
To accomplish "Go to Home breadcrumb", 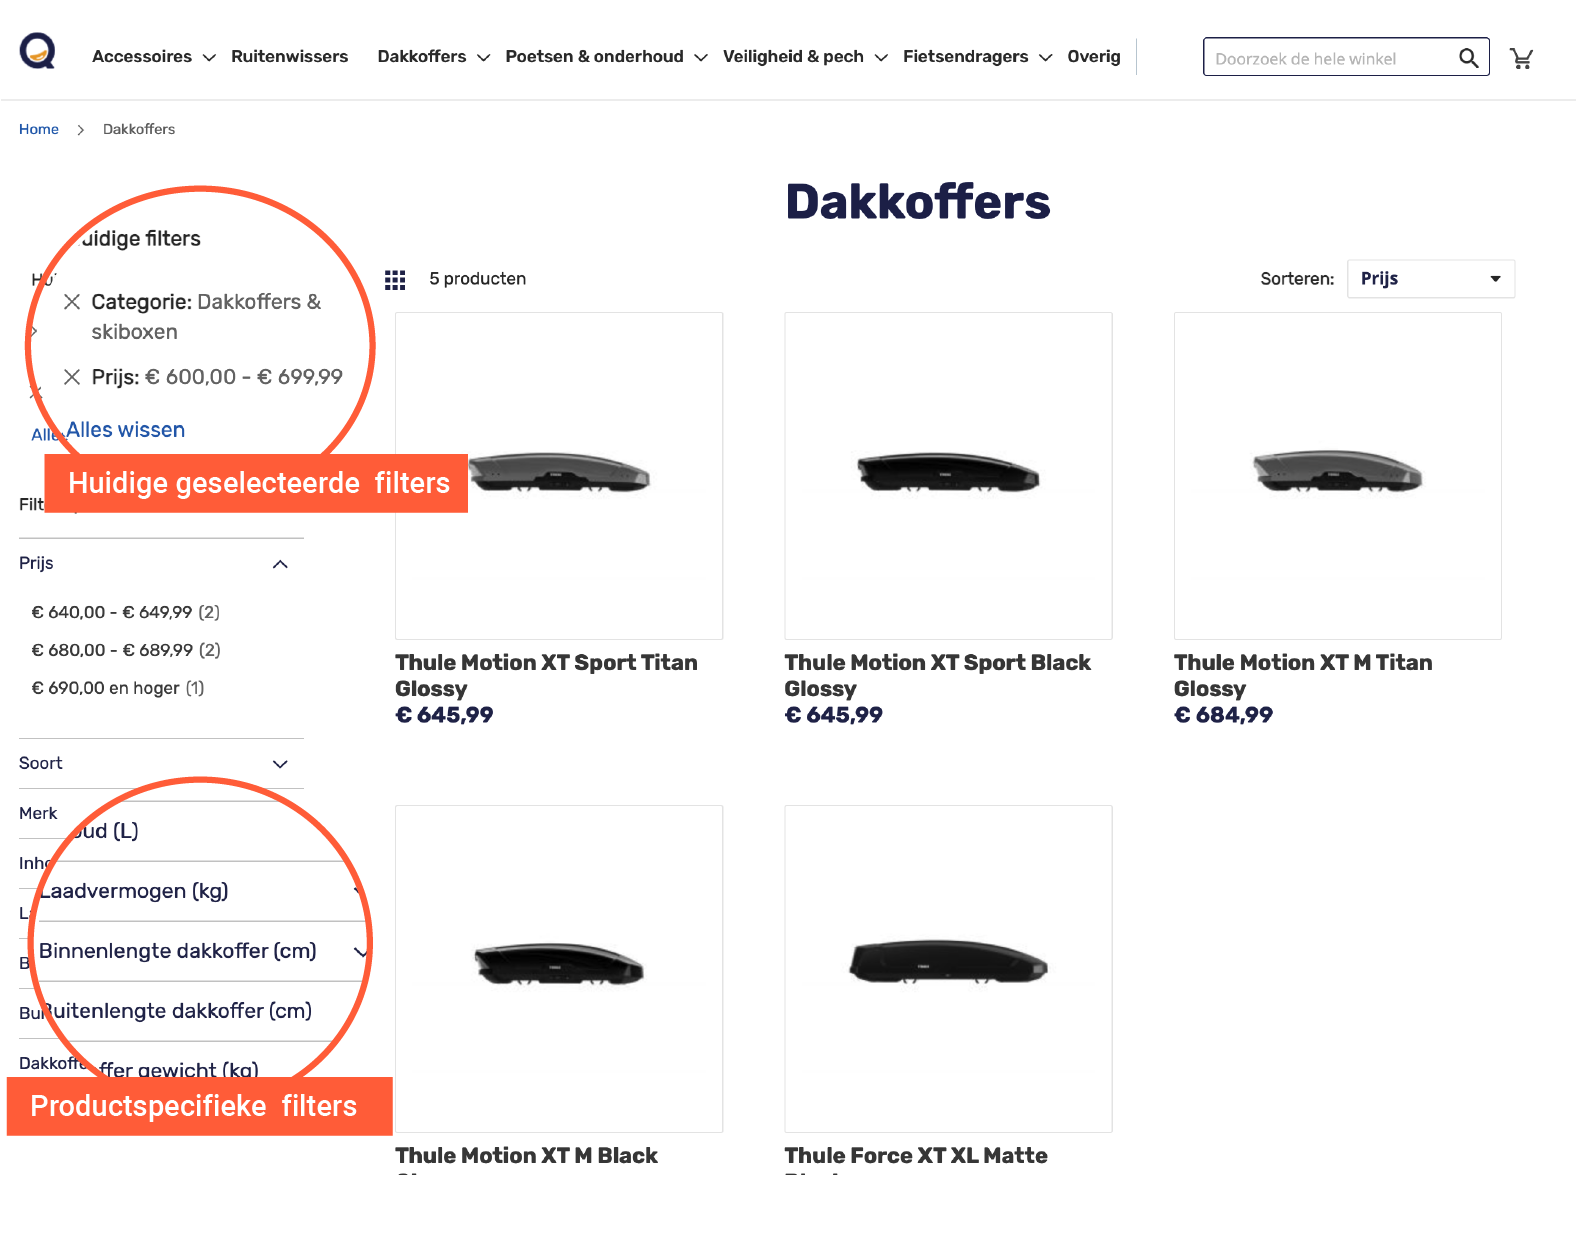I will pos(39,129).
